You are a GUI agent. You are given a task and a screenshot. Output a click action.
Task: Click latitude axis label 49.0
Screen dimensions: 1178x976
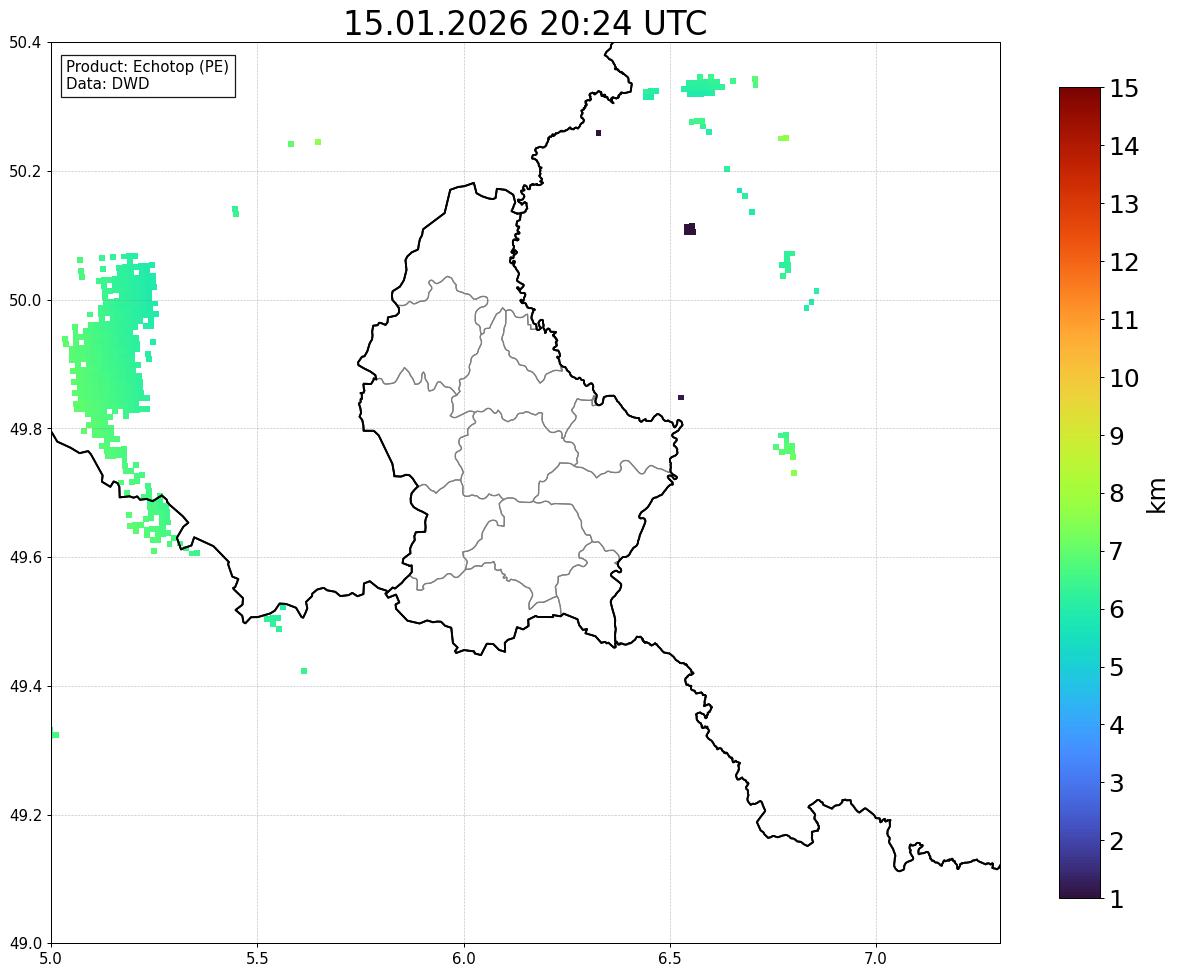(x=25, y=944)
